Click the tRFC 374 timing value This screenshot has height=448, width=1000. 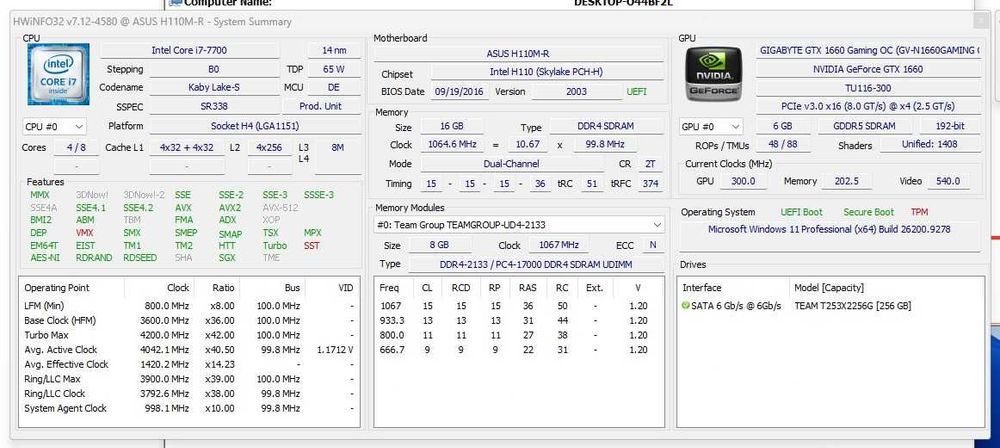650,184
